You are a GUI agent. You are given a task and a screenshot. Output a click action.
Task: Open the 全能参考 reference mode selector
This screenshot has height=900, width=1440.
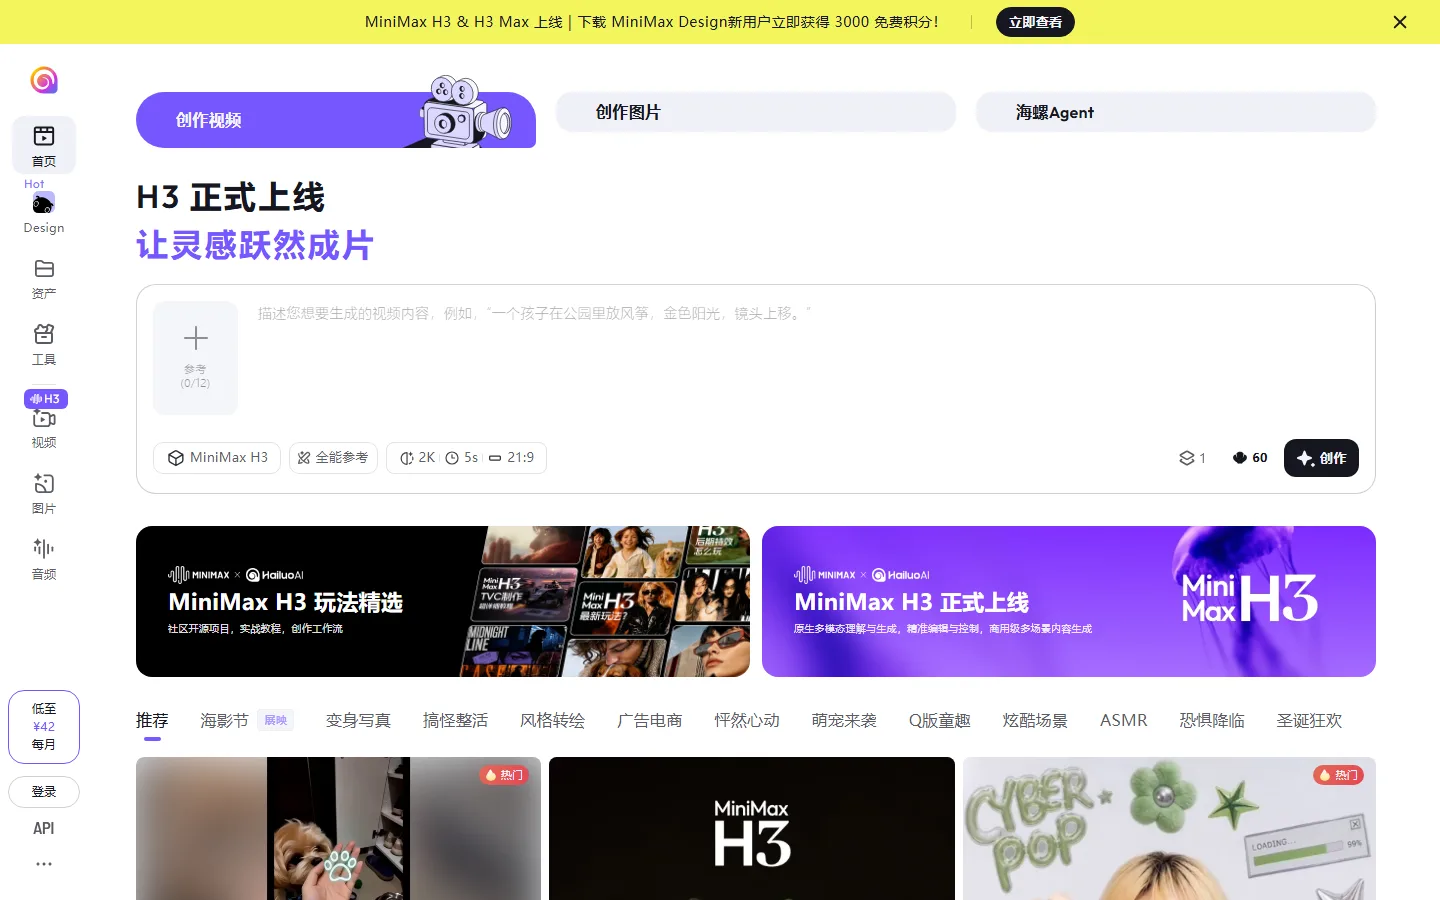tap(333, 458)
